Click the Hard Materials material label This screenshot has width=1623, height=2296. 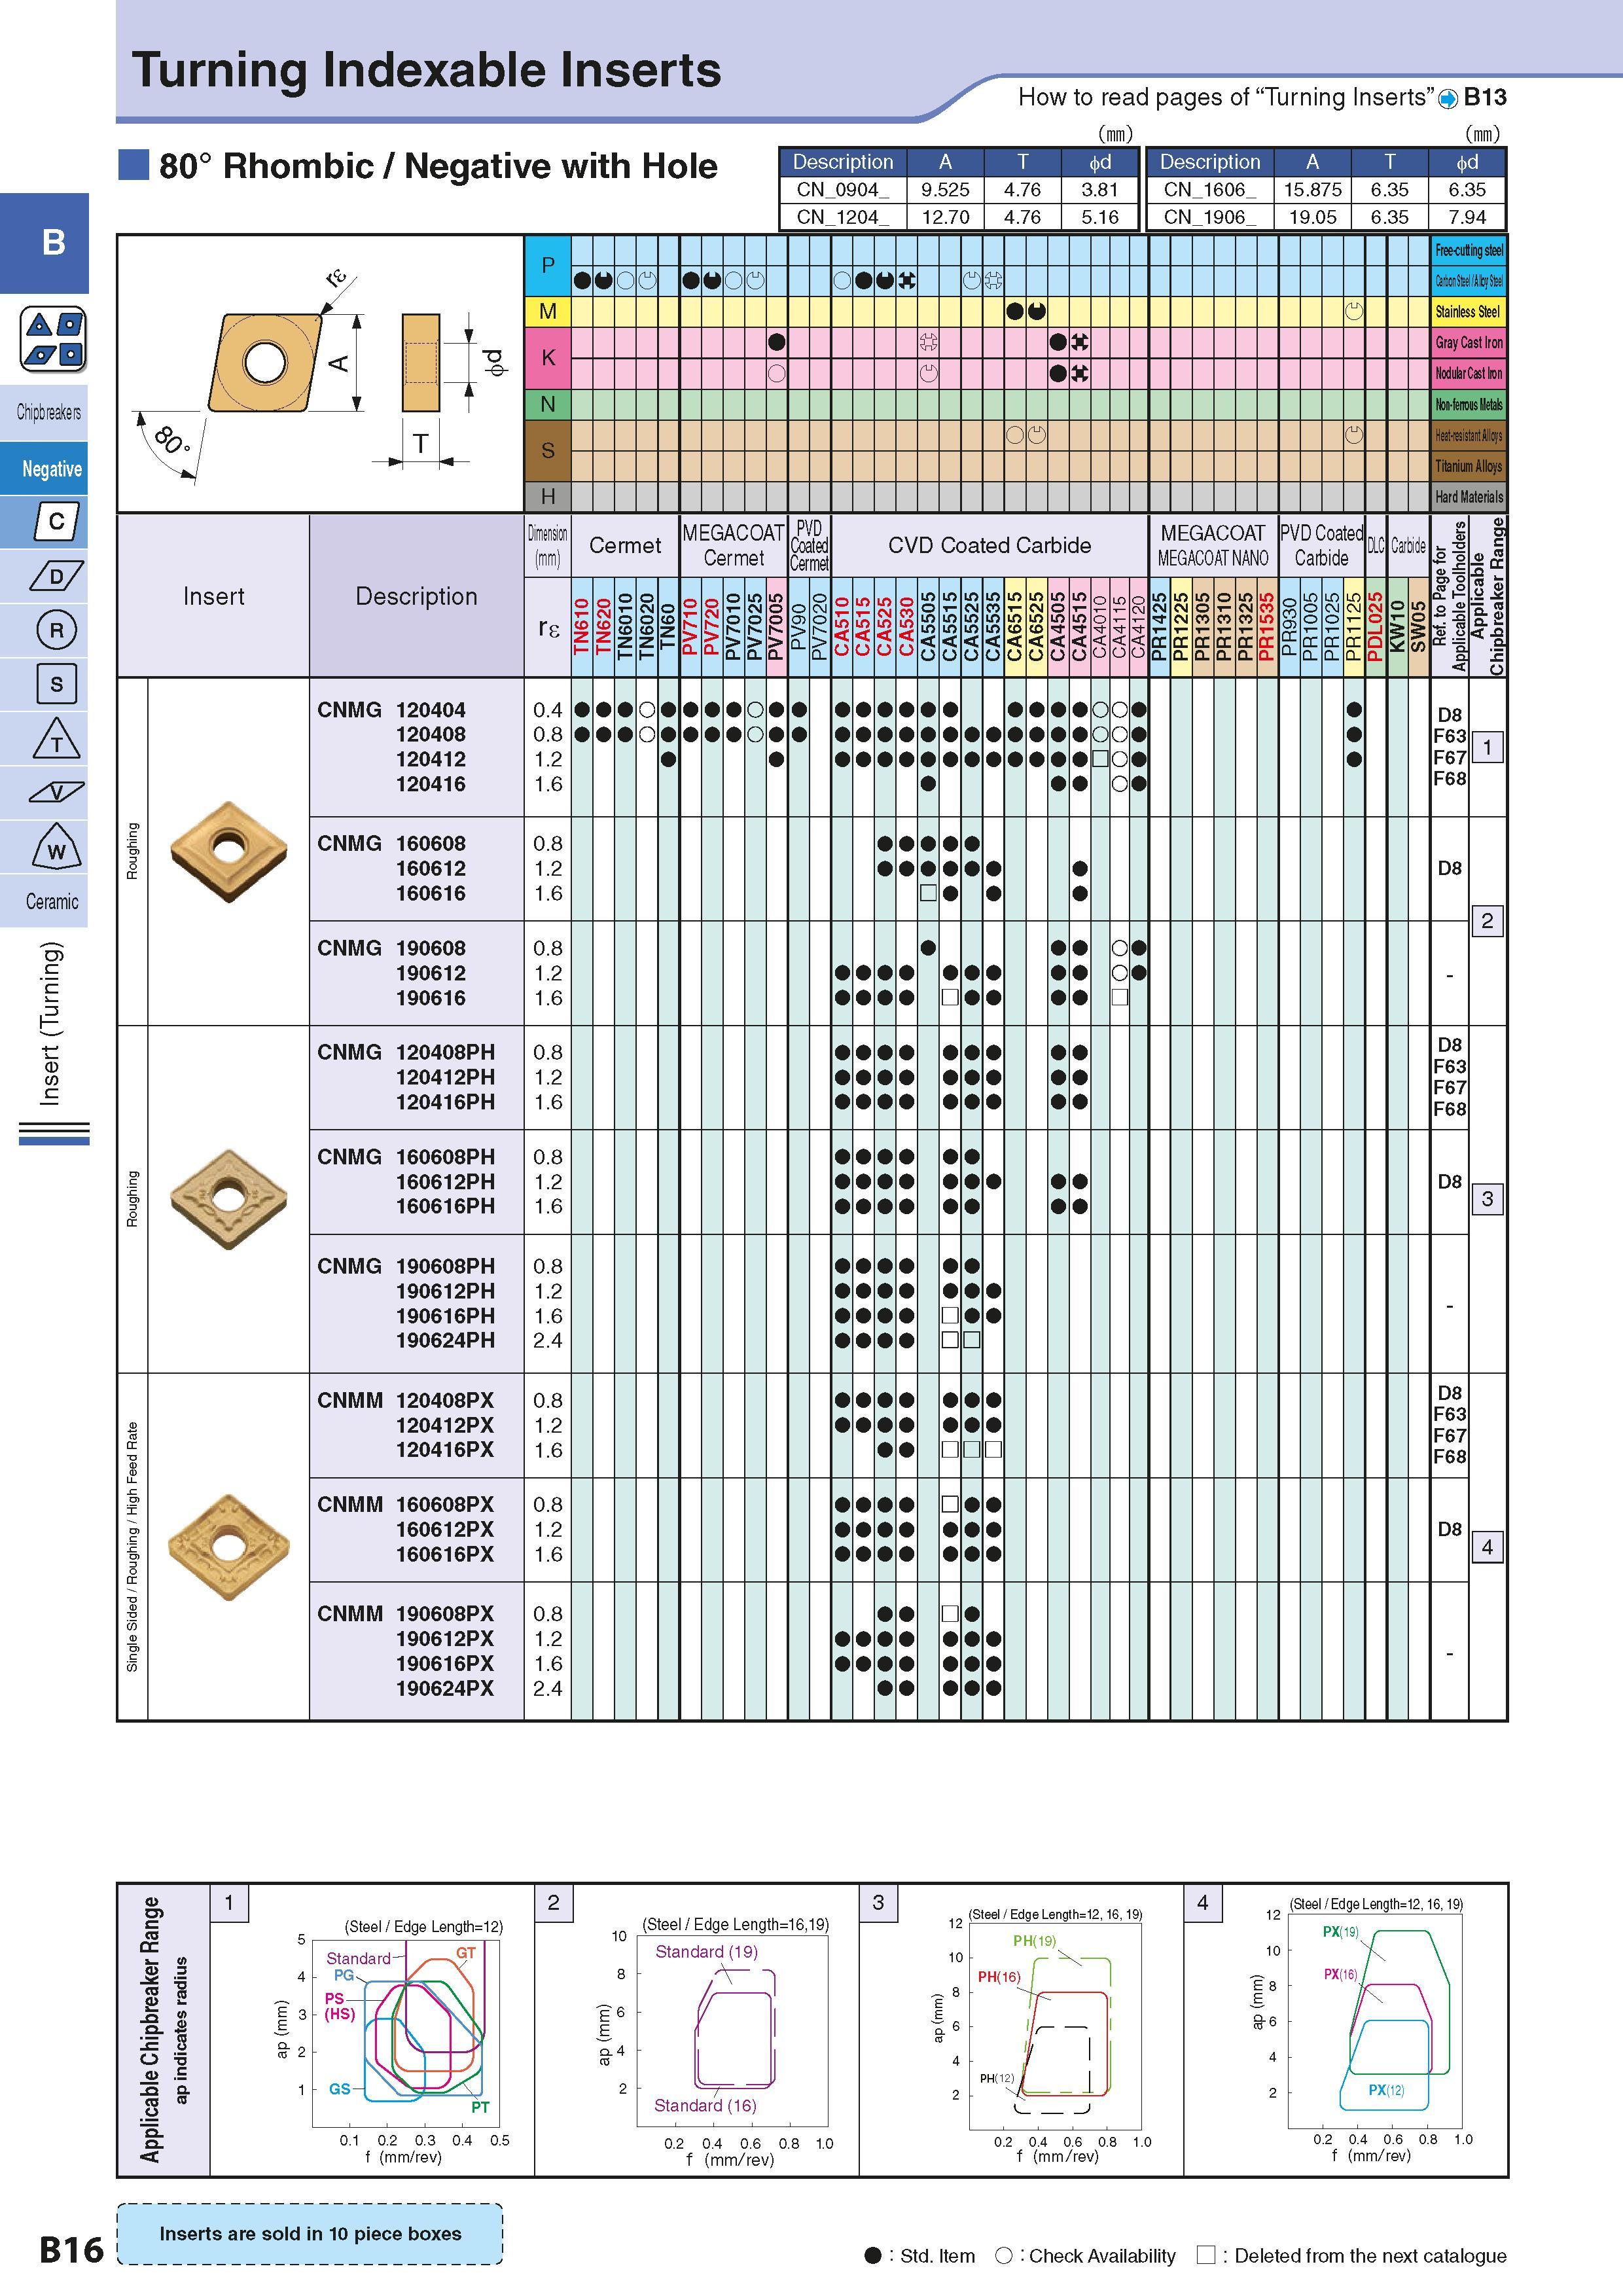[x=1468, y=496]
